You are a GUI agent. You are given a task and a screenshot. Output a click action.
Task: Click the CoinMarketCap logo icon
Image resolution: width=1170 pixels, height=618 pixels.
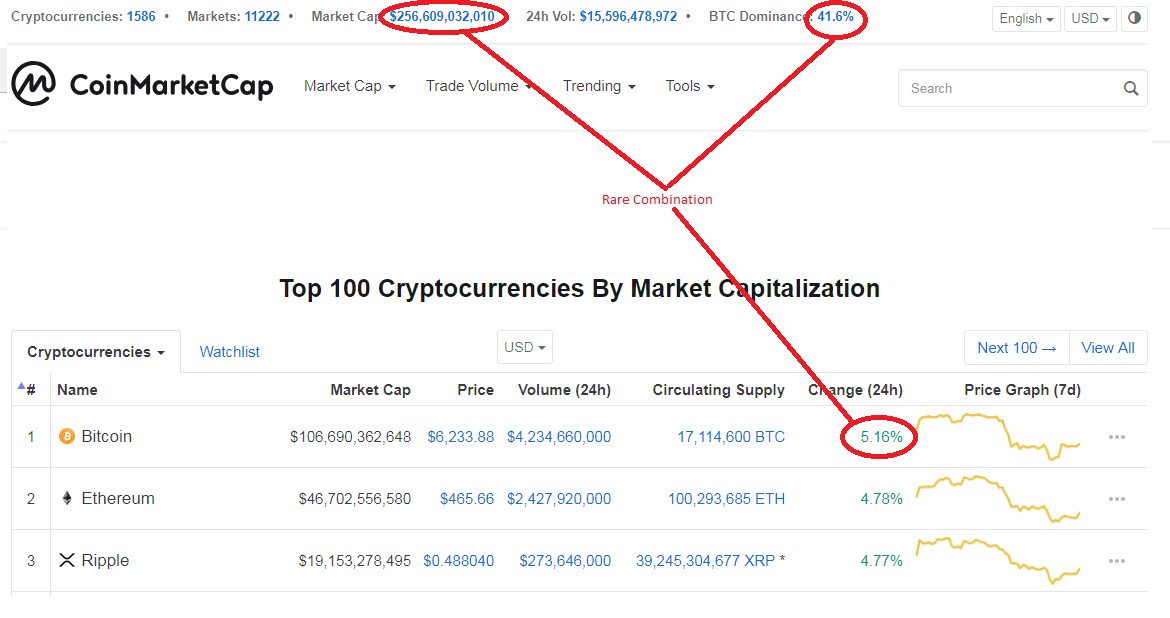(33, 84)
